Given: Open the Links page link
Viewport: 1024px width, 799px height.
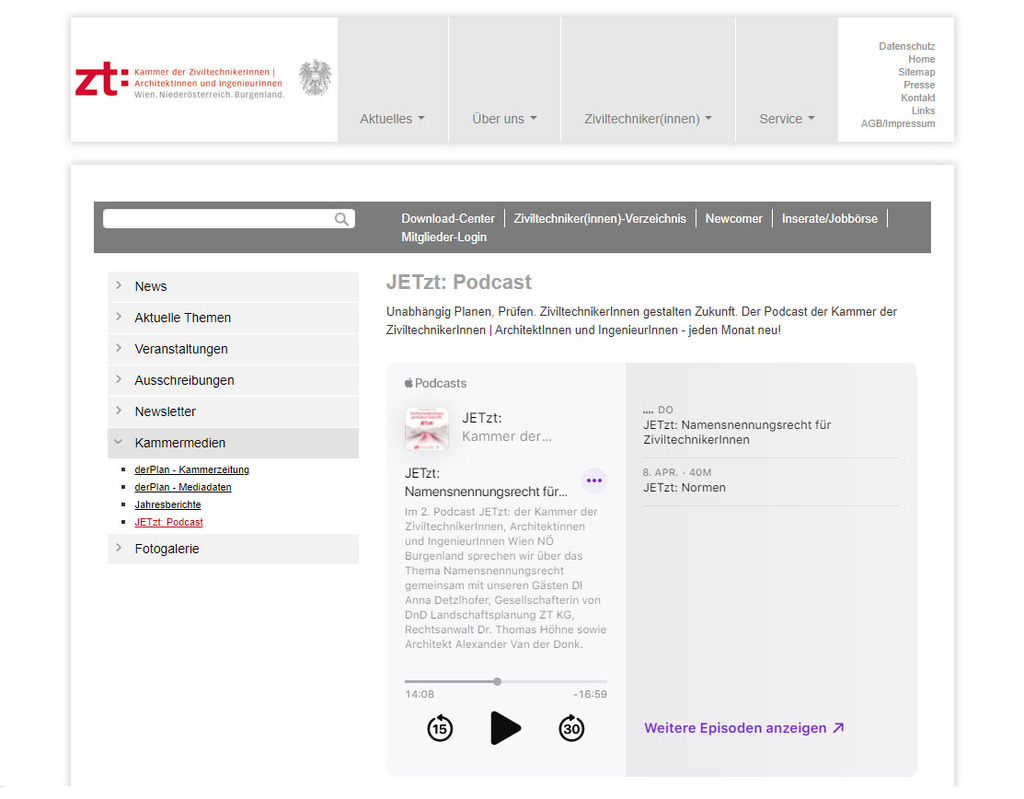Looking at the screenshot, I should click(923, 110).
